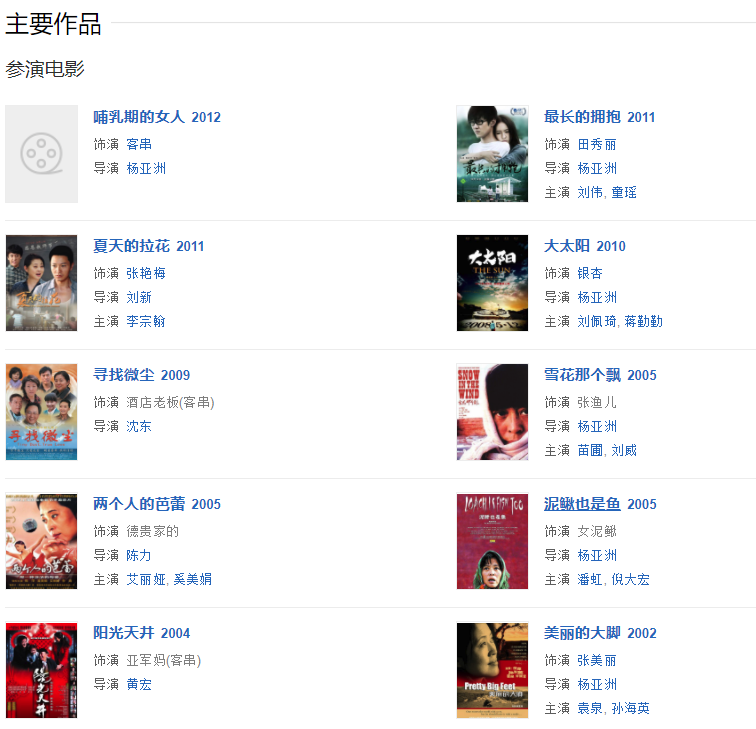Viewport: 756px width, 729px height.
Task: Open director 刘新 link under 夏天的拉花
Action: point(139,297)
